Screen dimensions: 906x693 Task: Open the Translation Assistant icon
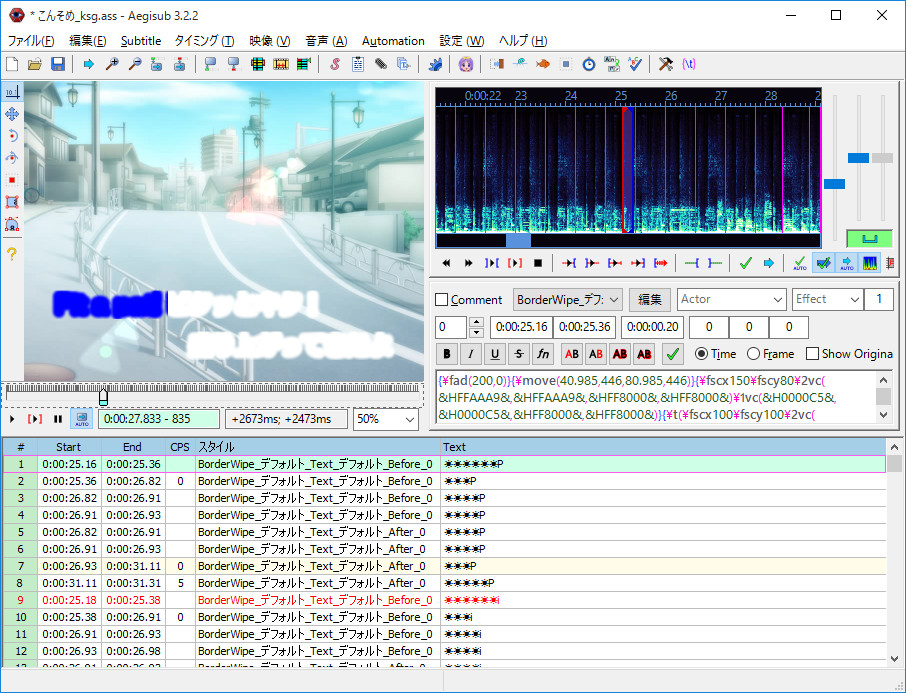click(543, 64)
